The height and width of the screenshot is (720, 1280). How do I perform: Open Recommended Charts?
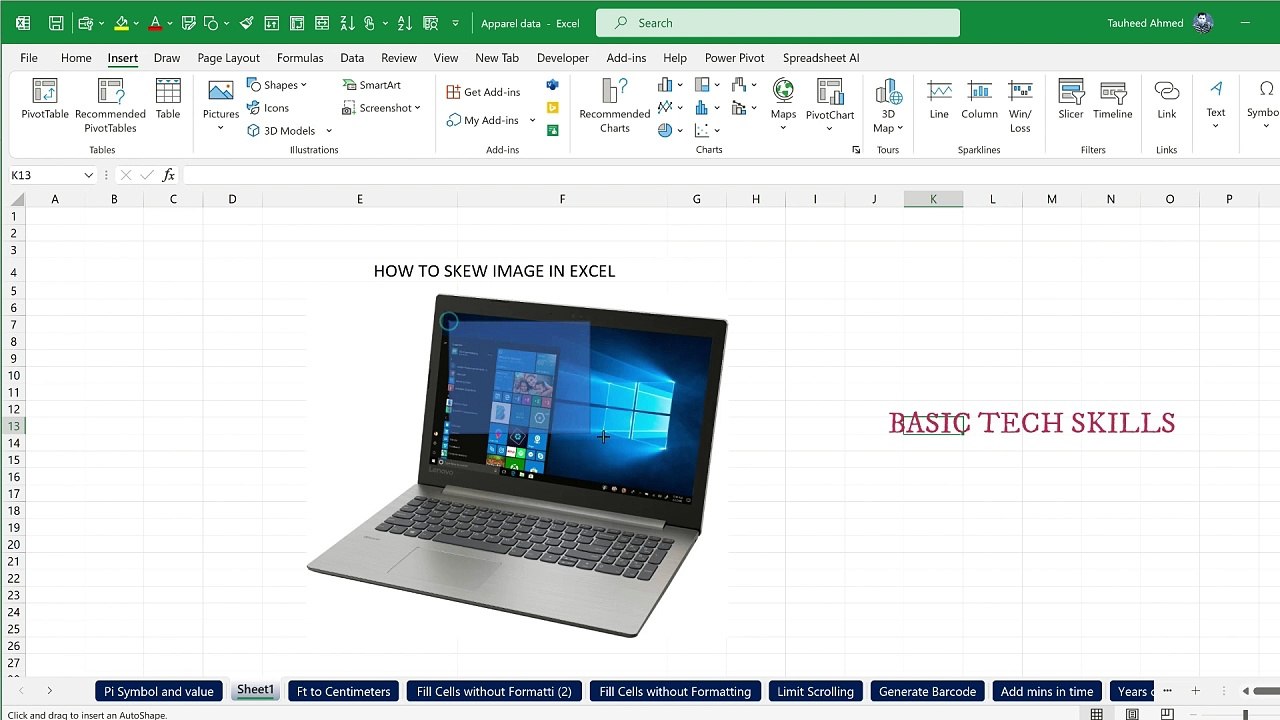coord(615,105)
